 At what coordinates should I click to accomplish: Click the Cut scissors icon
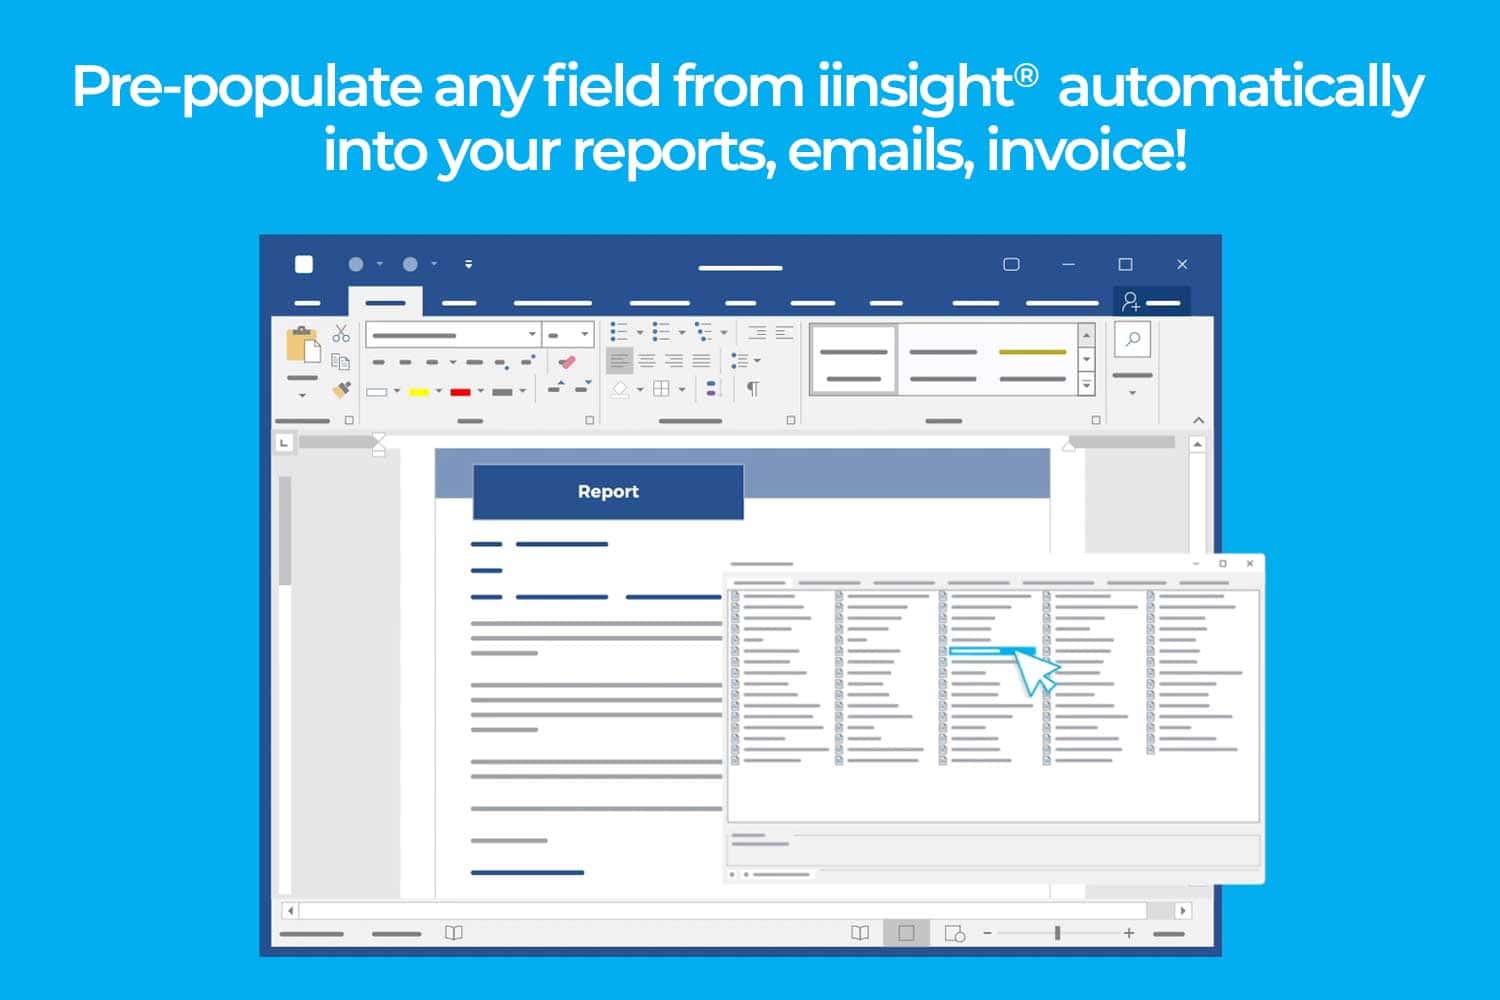pyautogui.click(x=341, y=333)
